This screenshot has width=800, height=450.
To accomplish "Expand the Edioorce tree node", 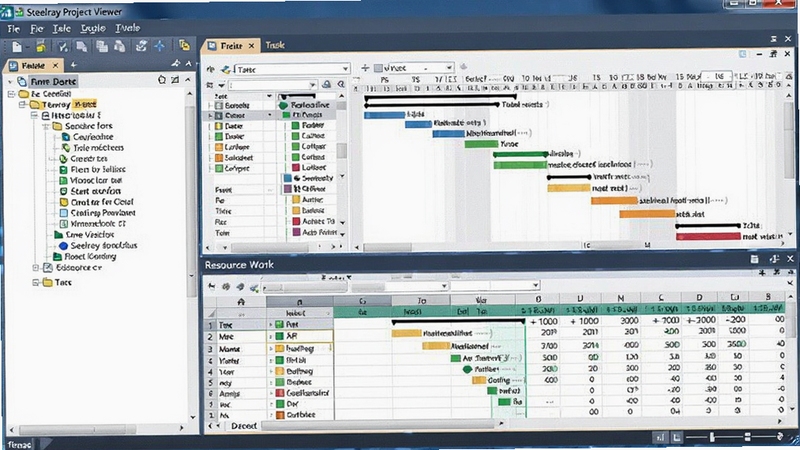I will [x=36, y=267].
